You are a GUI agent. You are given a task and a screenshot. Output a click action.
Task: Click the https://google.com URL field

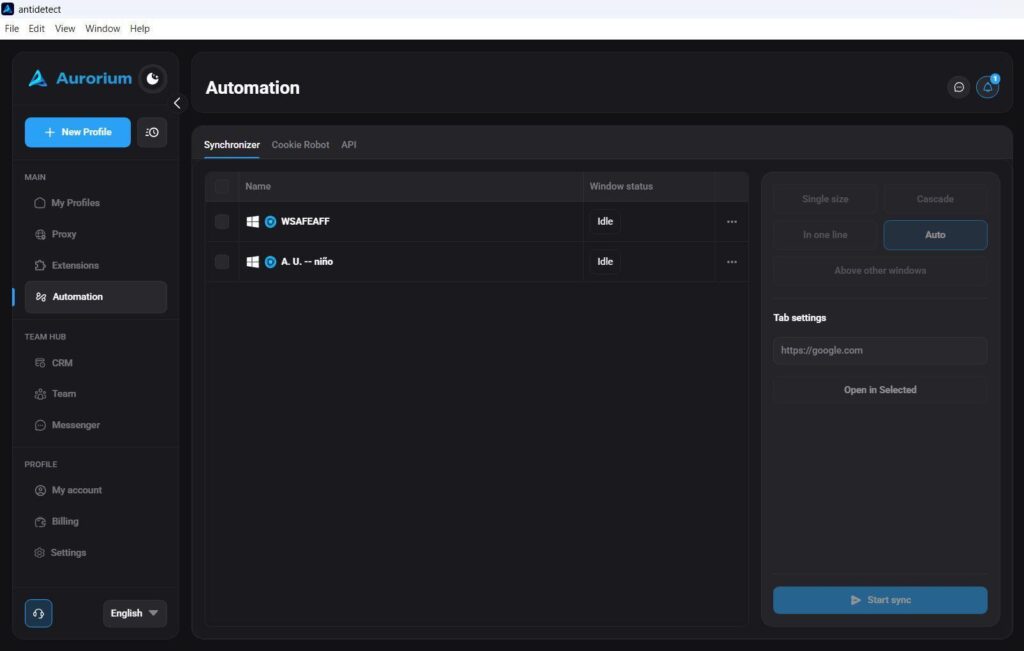[x=880, y=351]
